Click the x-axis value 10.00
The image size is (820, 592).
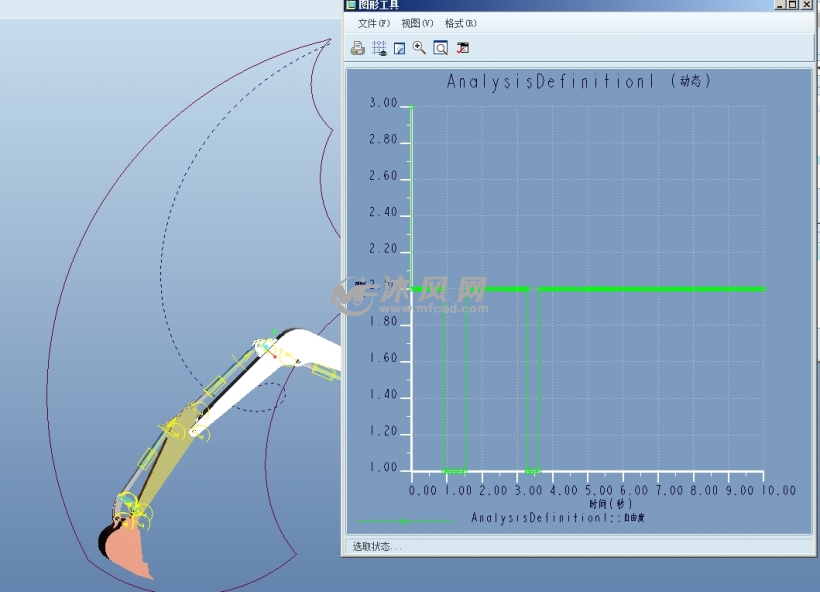coord(779,491)
